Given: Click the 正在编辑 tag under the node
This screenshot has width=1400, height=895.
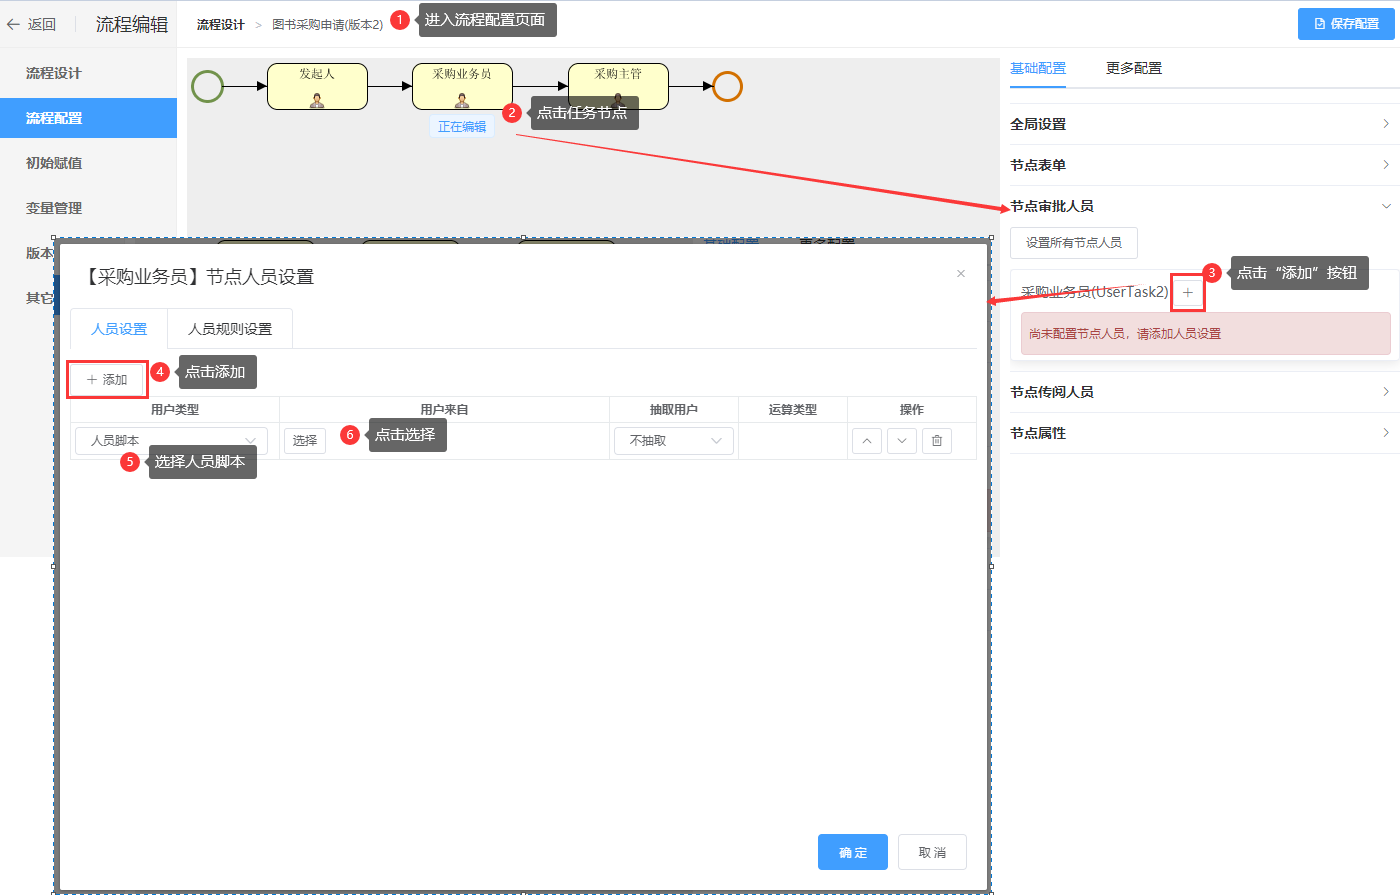Looking at the screenshot, I should [462, 127].
